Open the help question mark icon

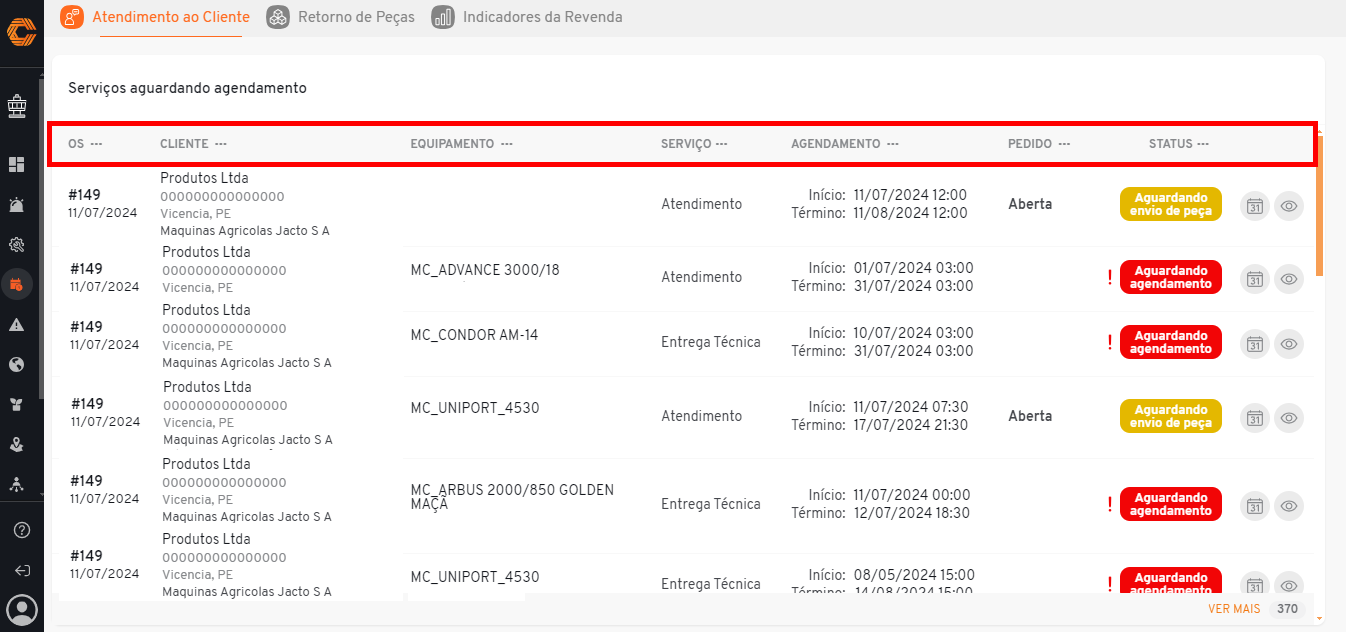[22, 530]
